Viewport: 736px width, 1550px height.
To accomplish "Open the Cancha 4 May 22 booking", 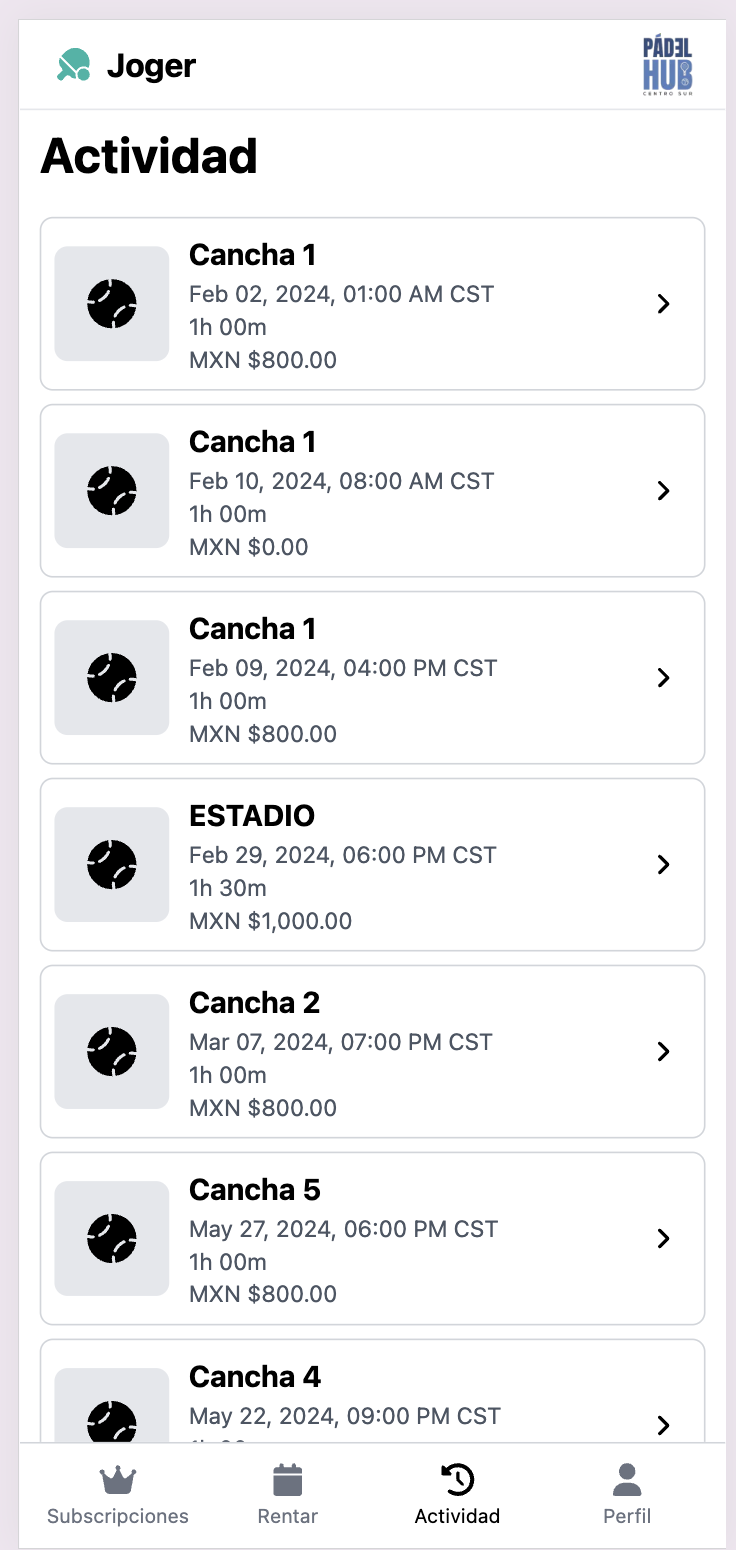I will point(372,1400).
